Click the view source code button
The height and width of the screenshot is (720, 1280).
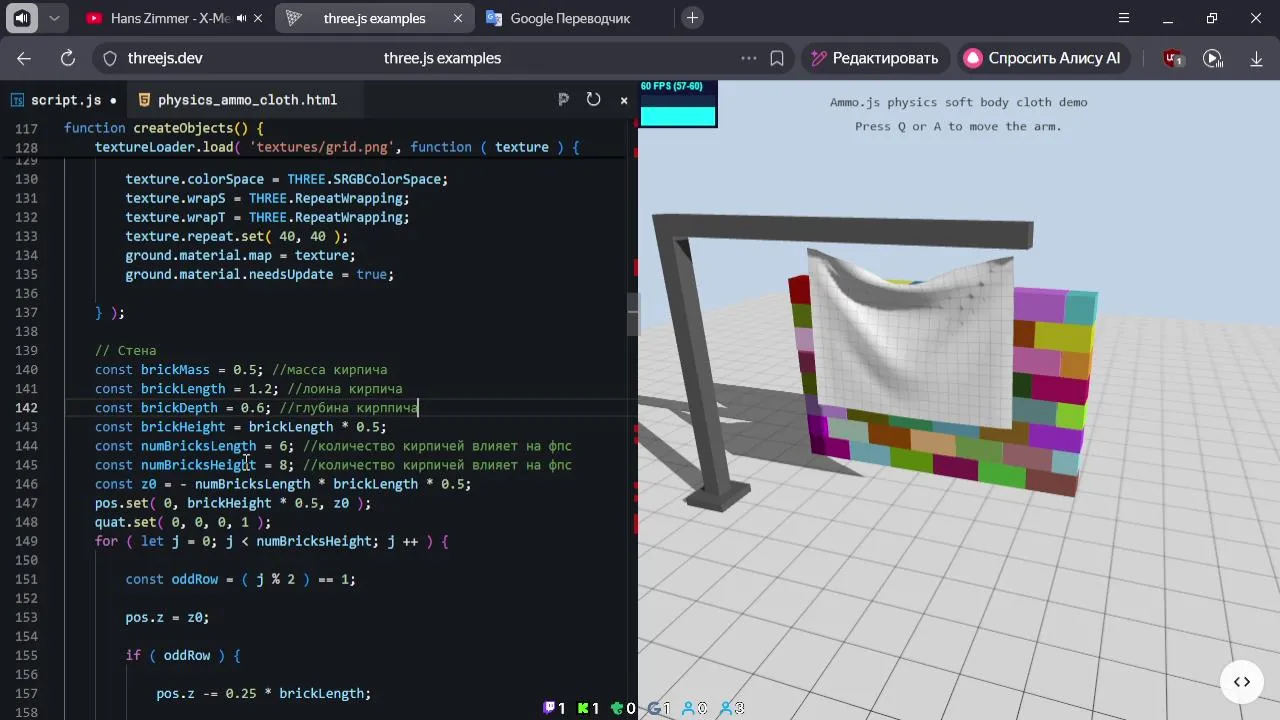pyautogui.click(x=1241, y=682)
